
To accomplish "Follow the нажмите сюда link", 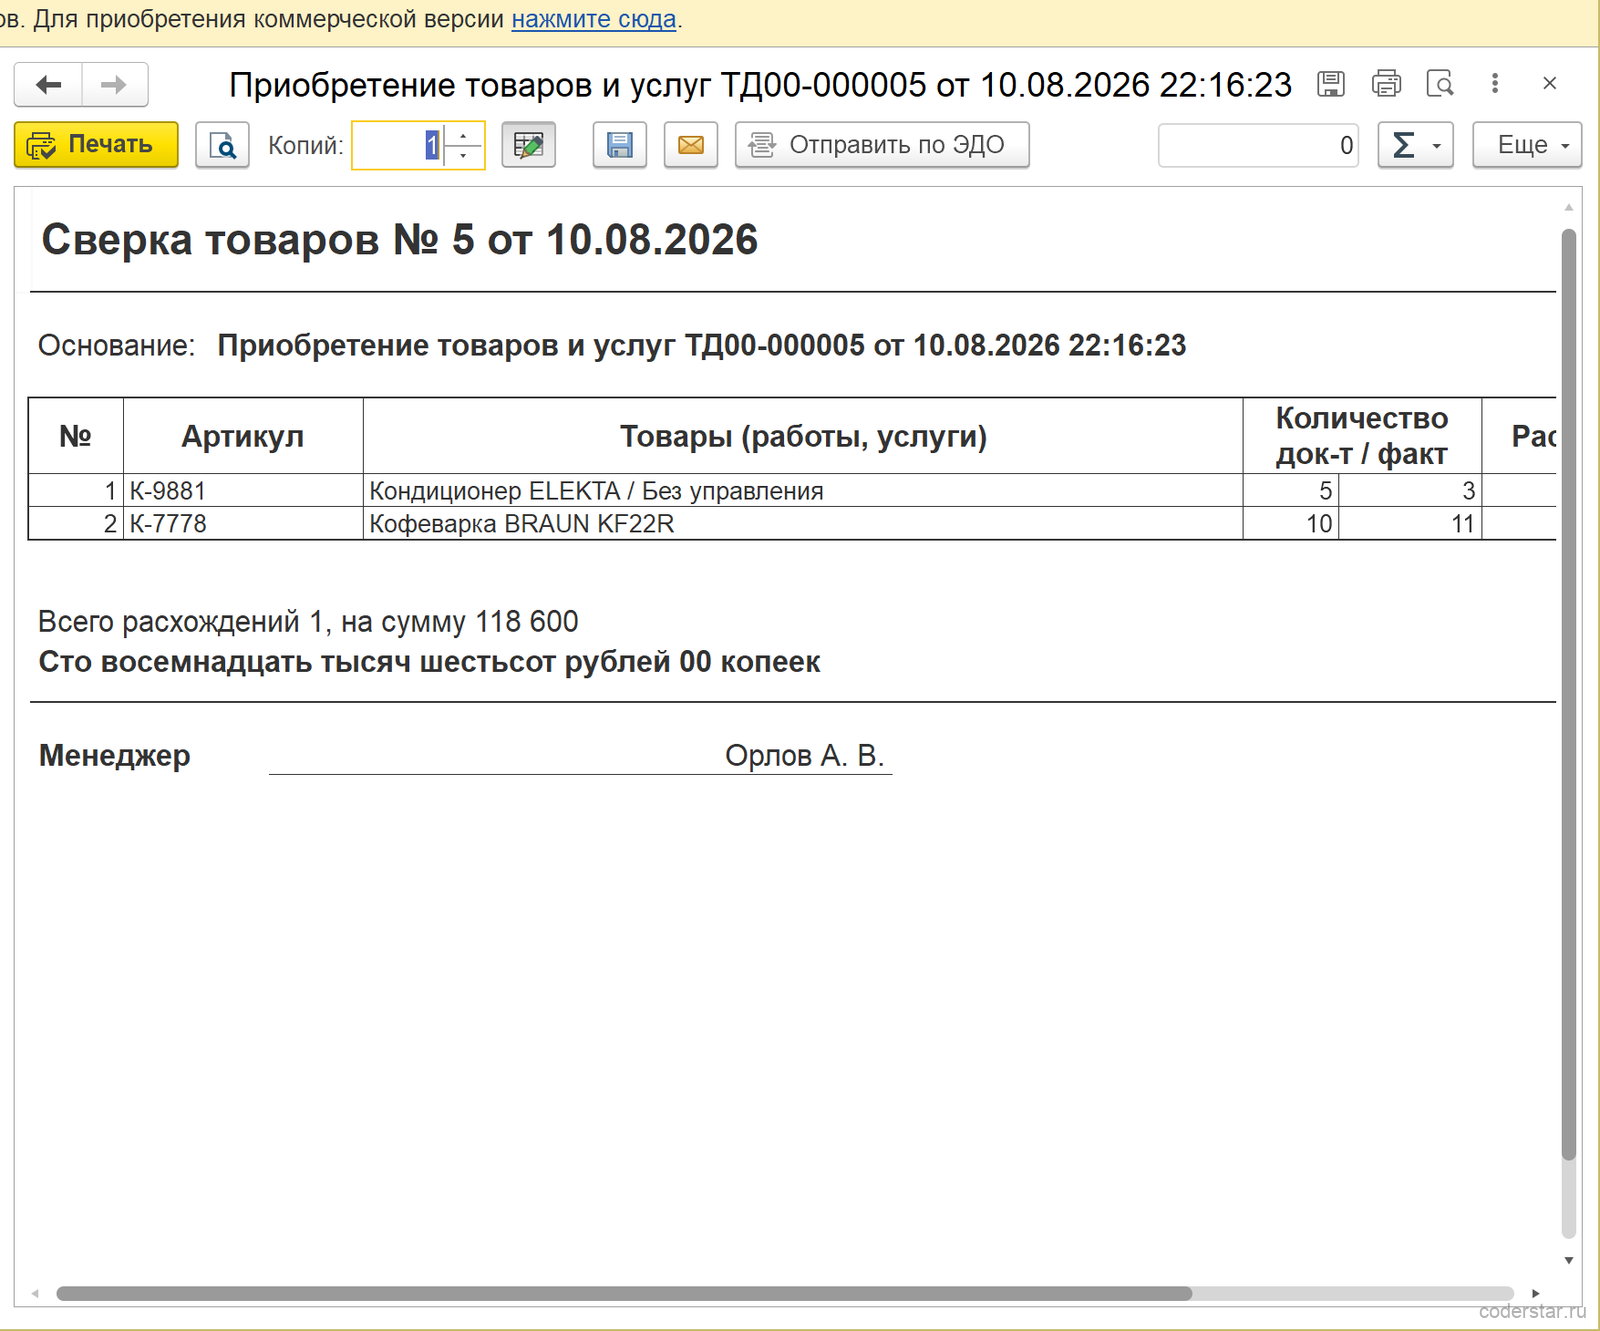I will [594, 19].
